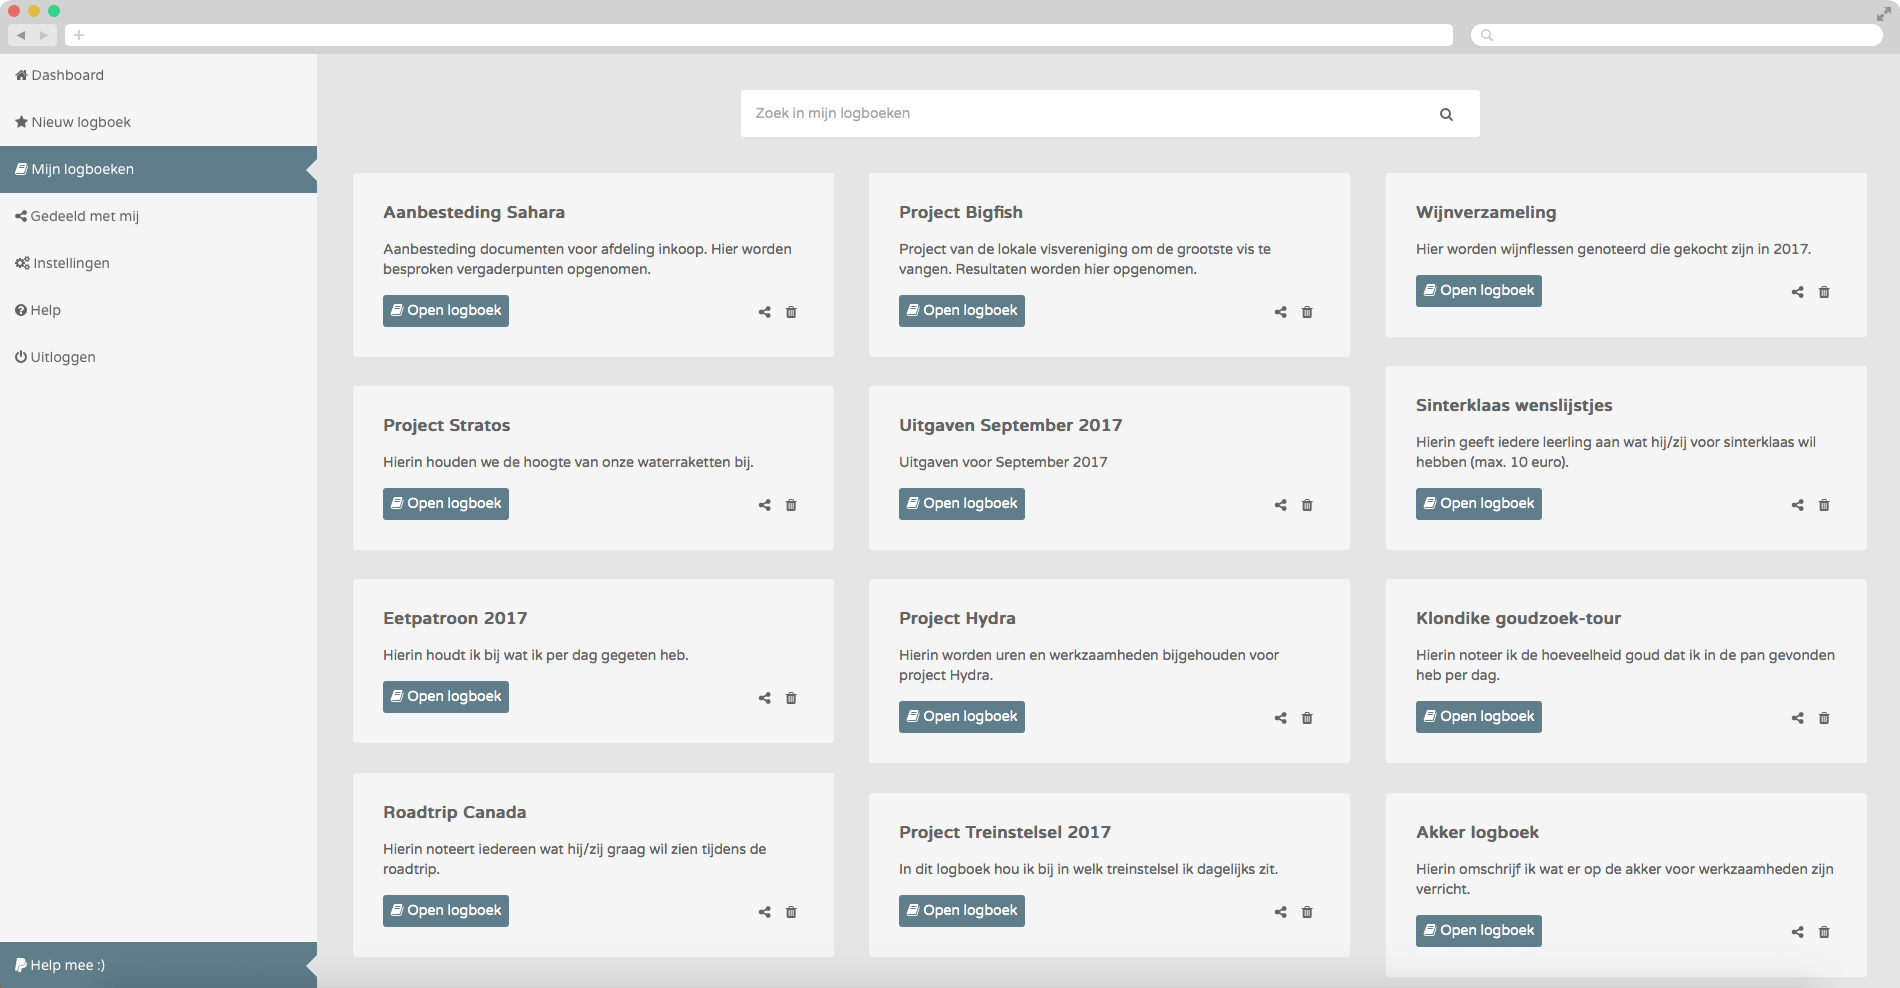This screenshot has height=988, width=1900.
Task: Delete the Sinterklaas wenslijstjes logbook
Action: click(1824, 505)
